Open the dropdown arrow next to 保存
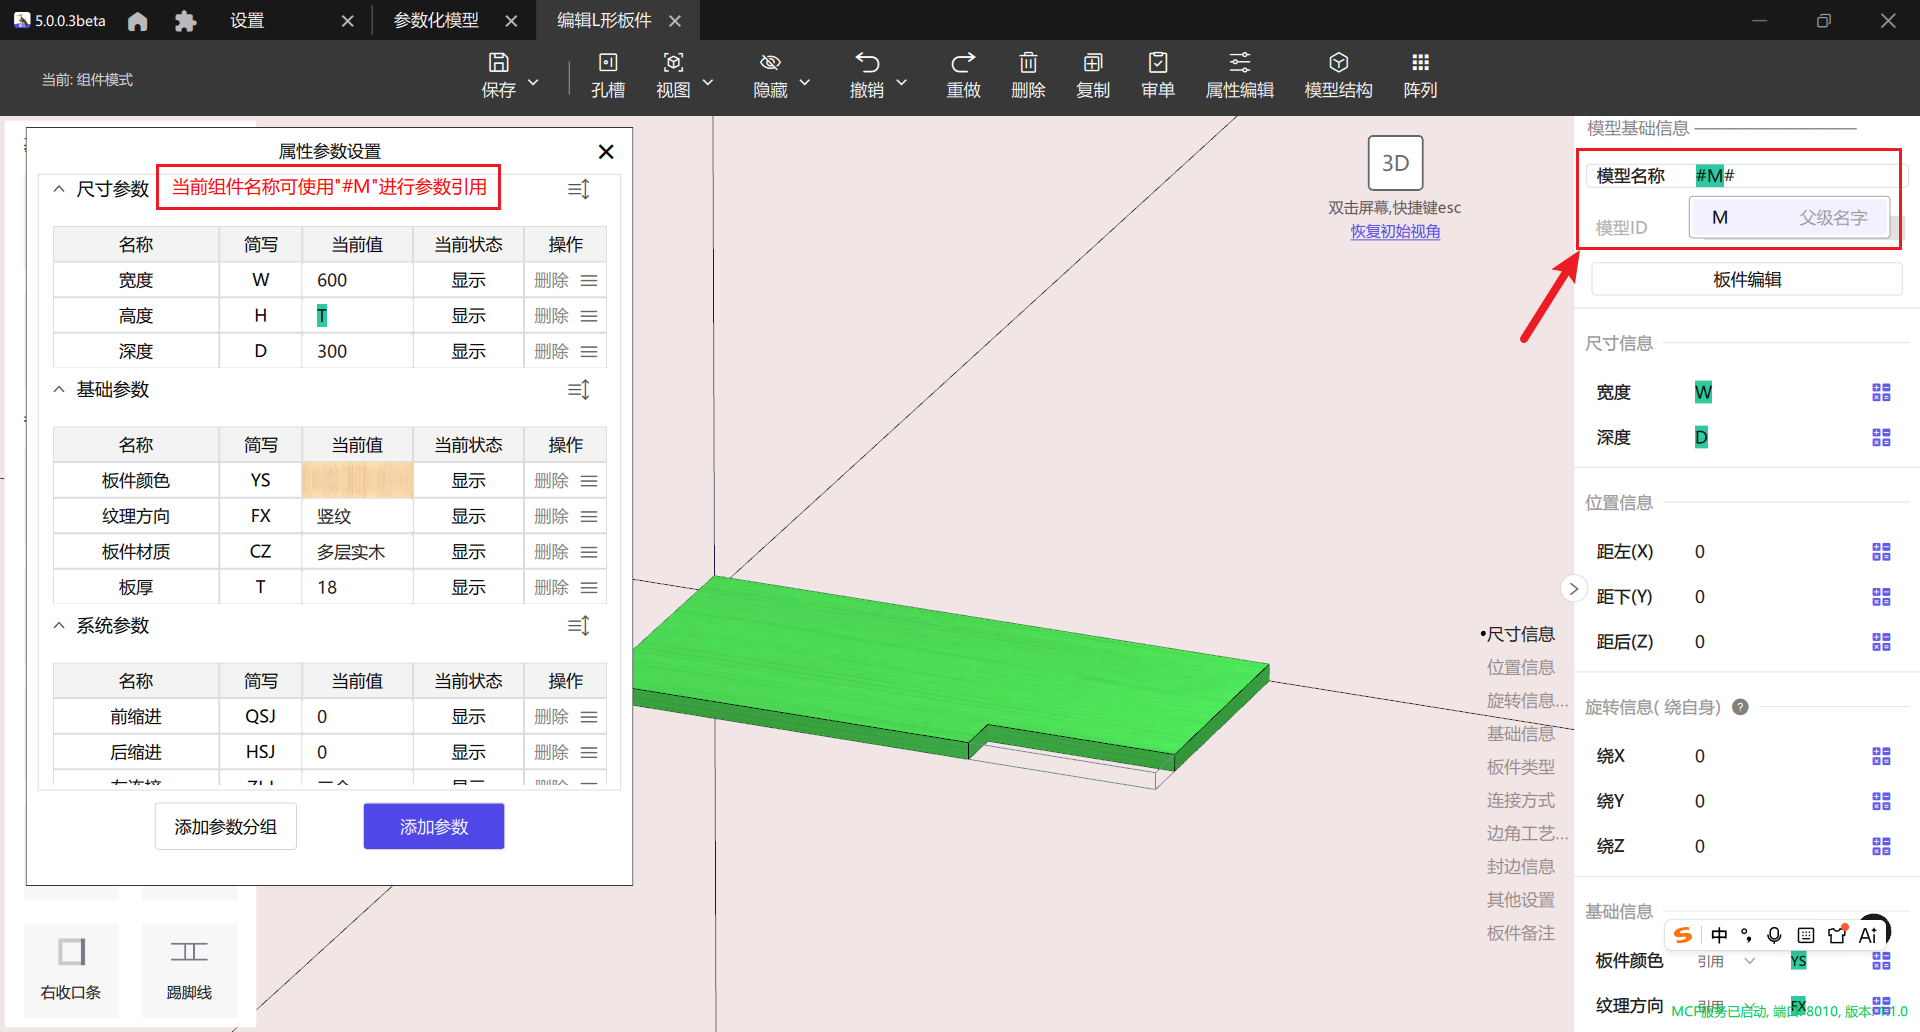This screenshot has width=1920, height=1032. [x=533, y=82]
